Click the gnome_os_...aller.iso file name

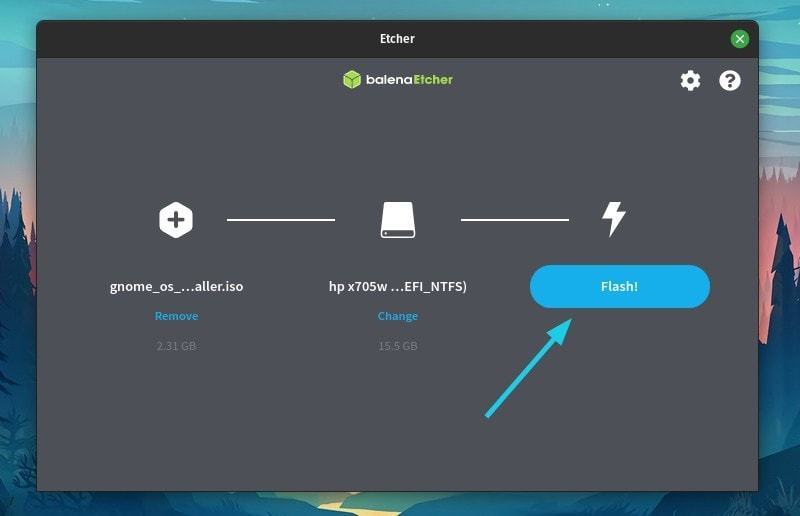click(x=176, y=286)
